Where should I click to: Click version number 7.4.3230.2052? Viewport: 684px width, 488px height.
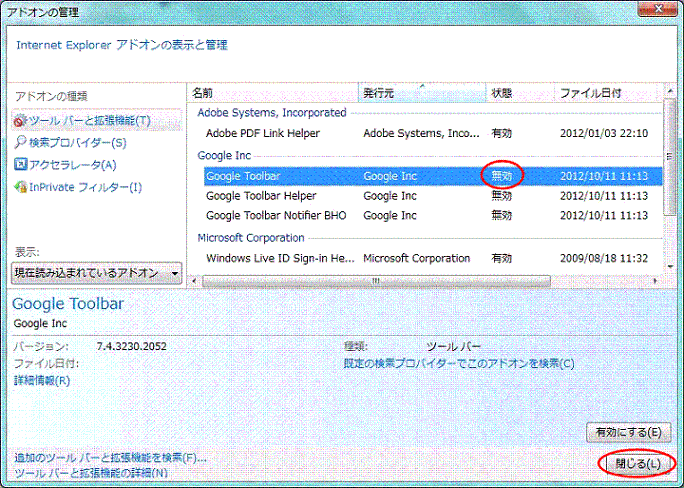pos(131,346)
